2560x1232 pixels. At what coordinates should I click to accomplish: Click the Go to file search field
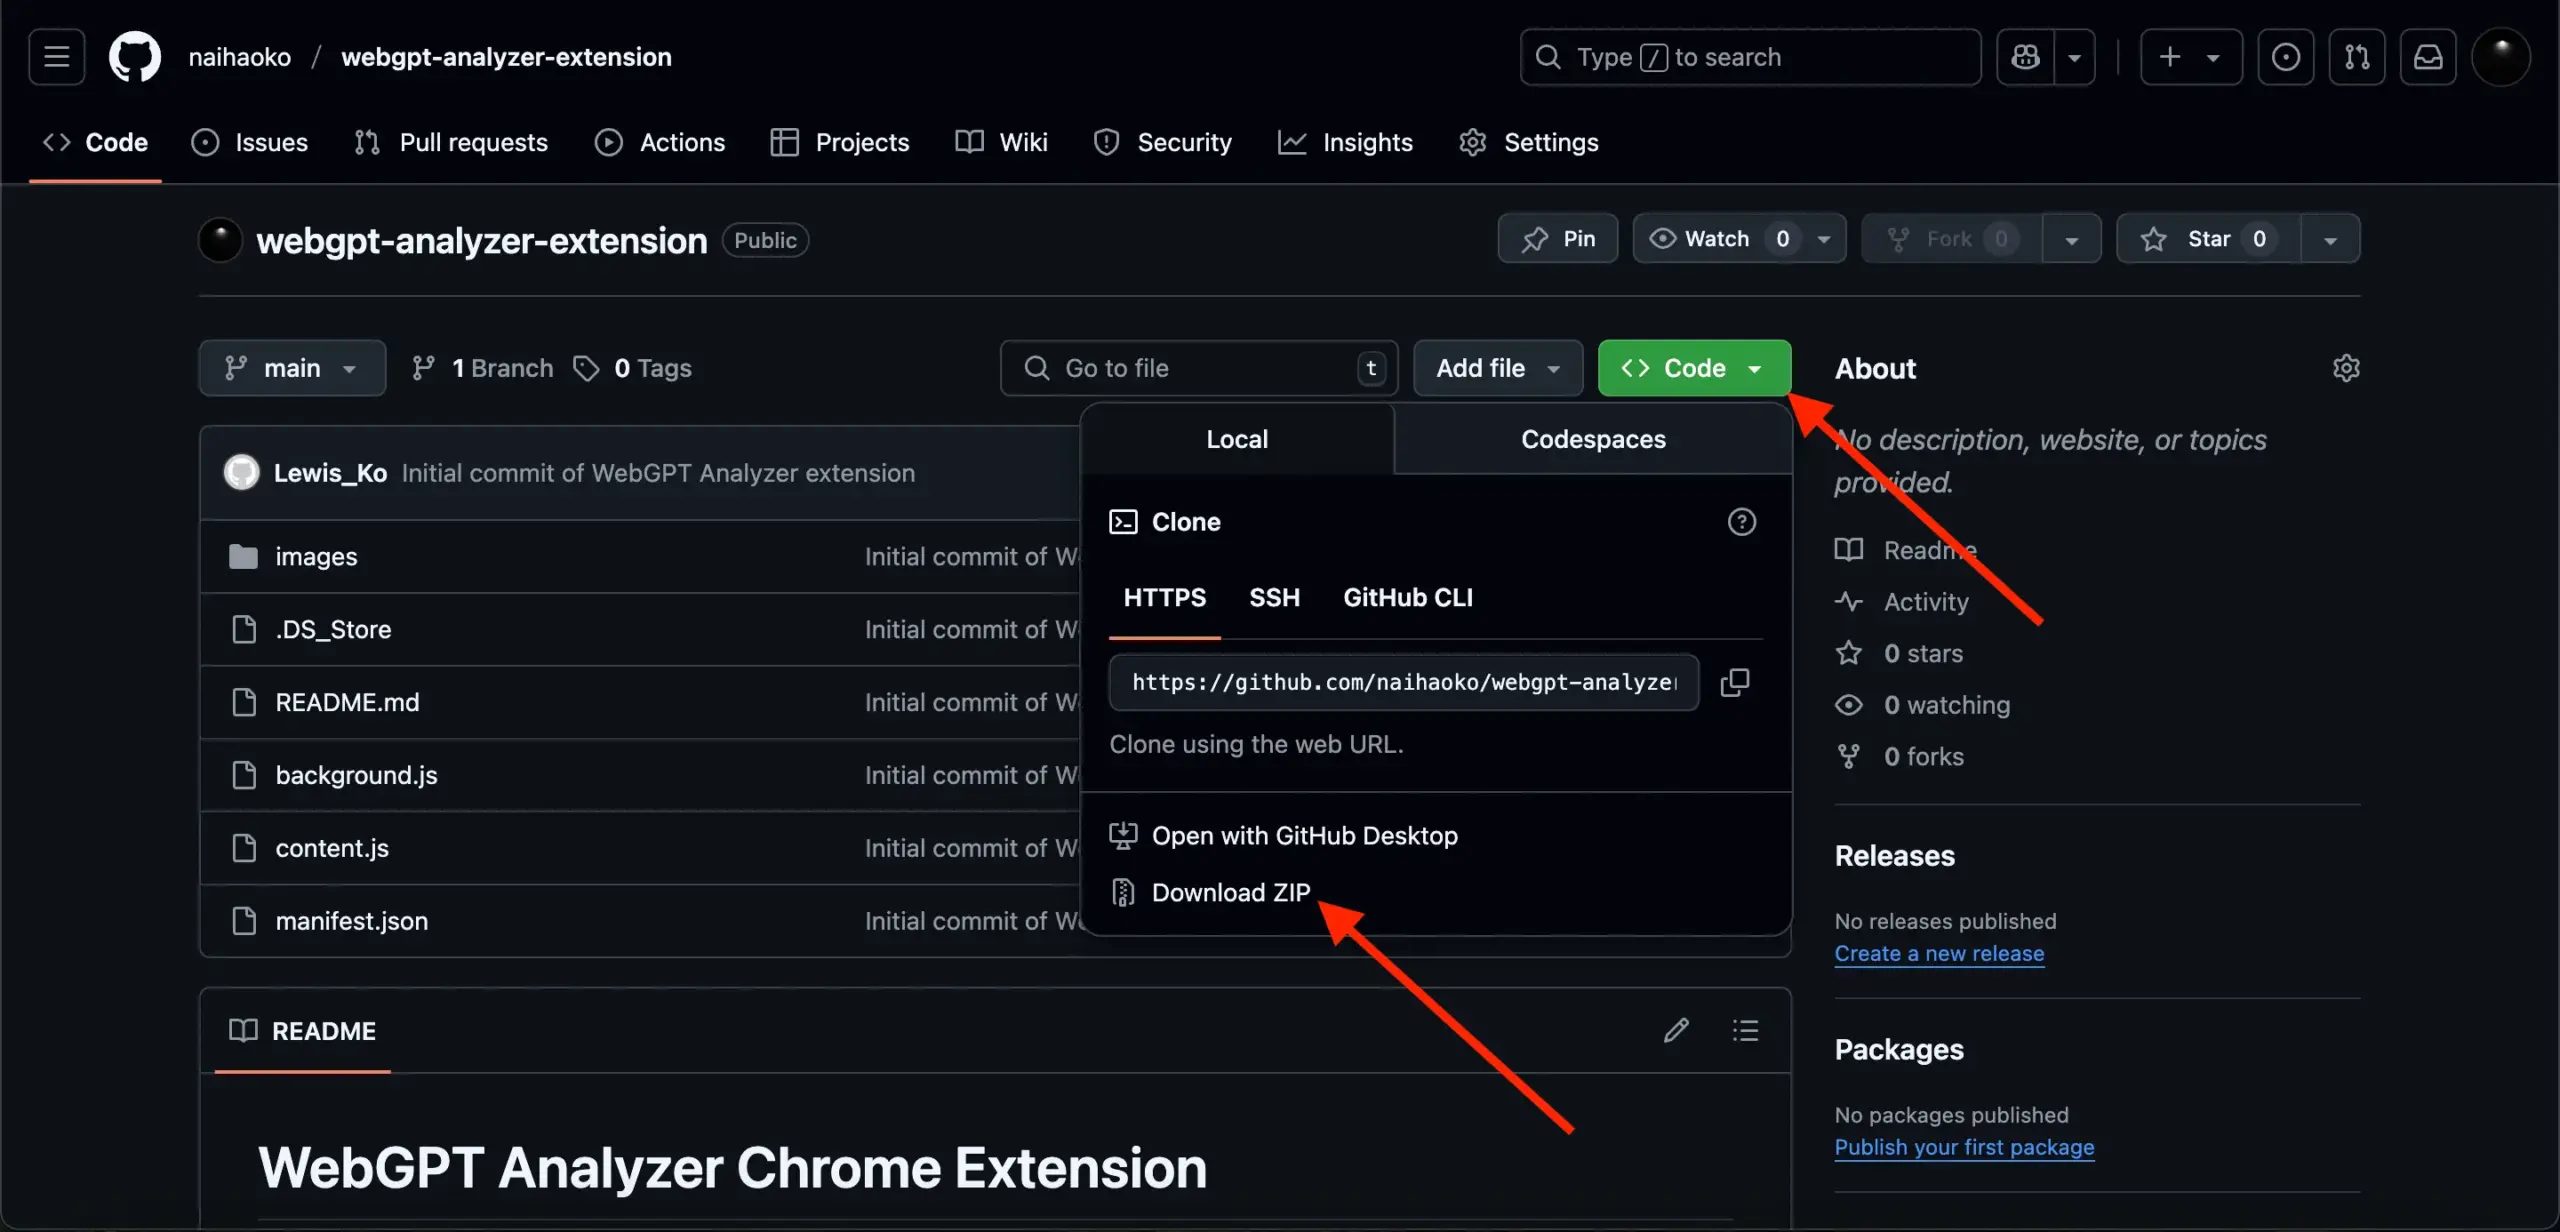(1199, 368)
